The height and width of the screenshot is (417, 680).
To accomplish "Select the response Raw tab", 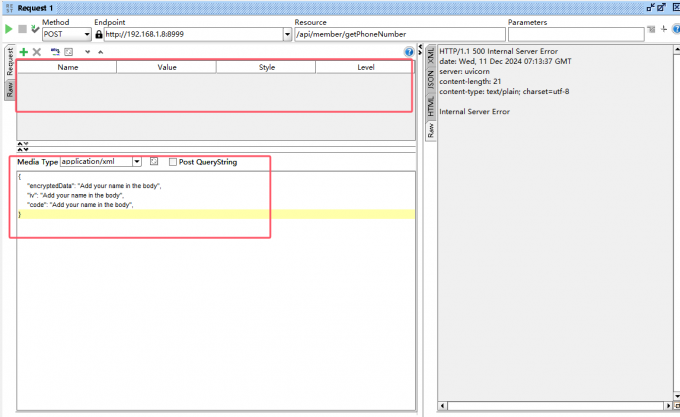I will point(430,130).
